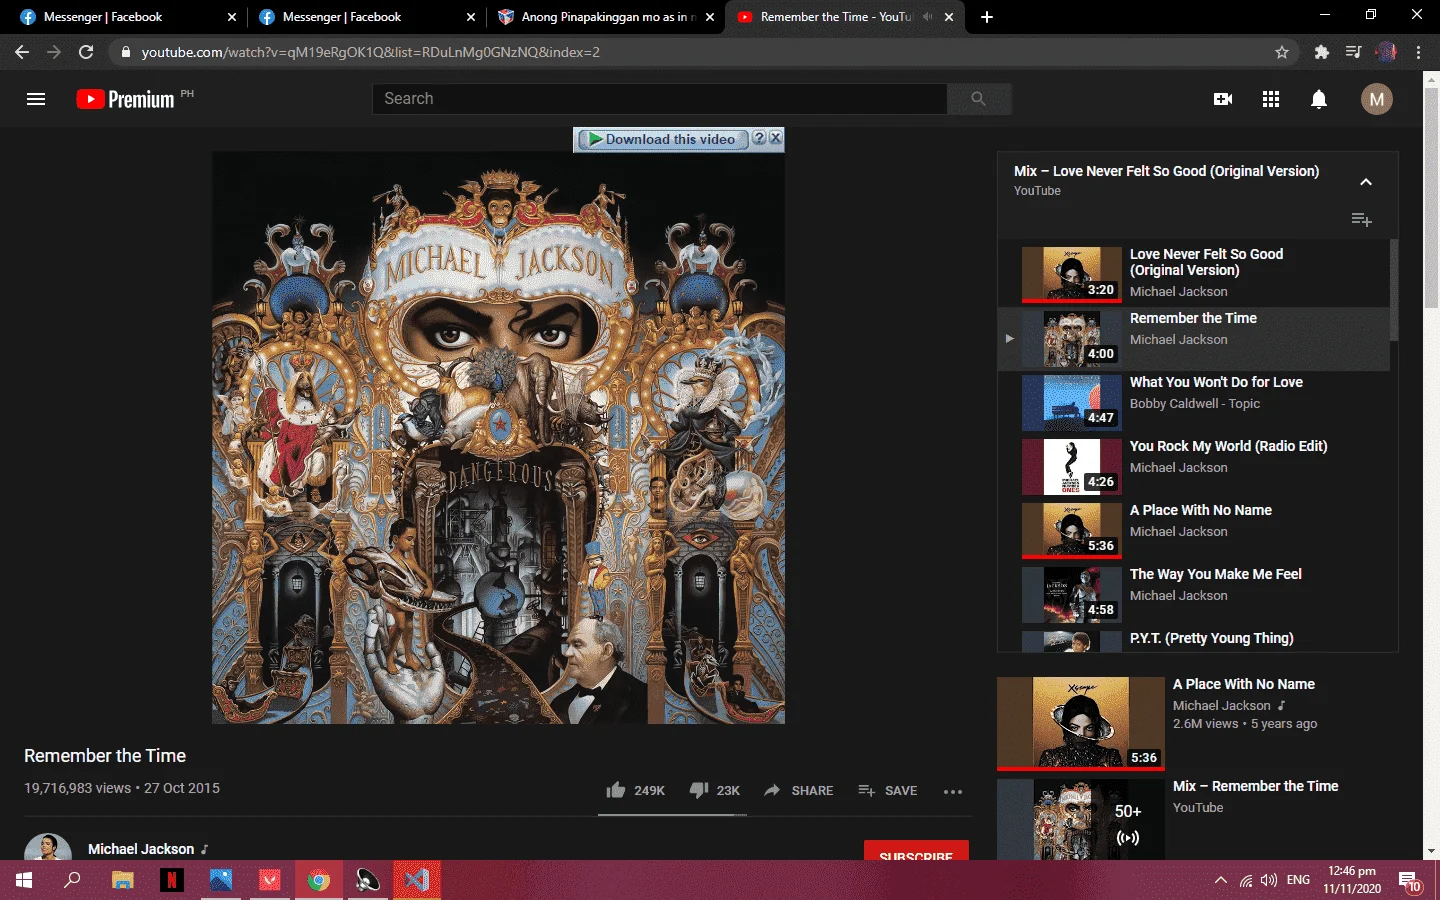Click the Download this video button
Image resolution: width=1440 pixels, height=900 pixels.
(662, 139)
